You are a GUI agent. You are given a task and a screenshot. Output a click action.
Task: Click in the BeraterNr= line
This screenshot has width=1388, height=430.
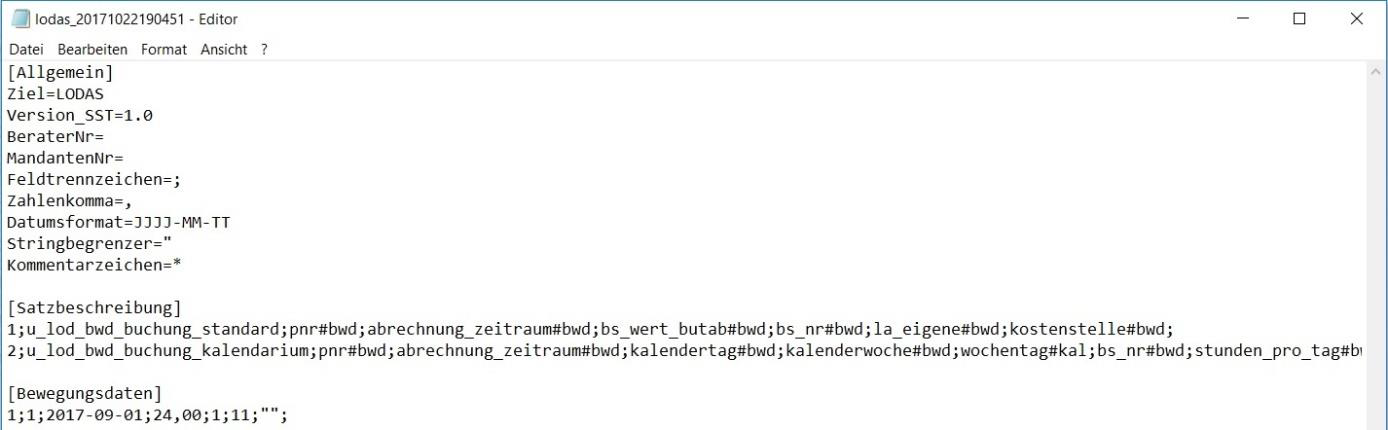tap(55, 136)
